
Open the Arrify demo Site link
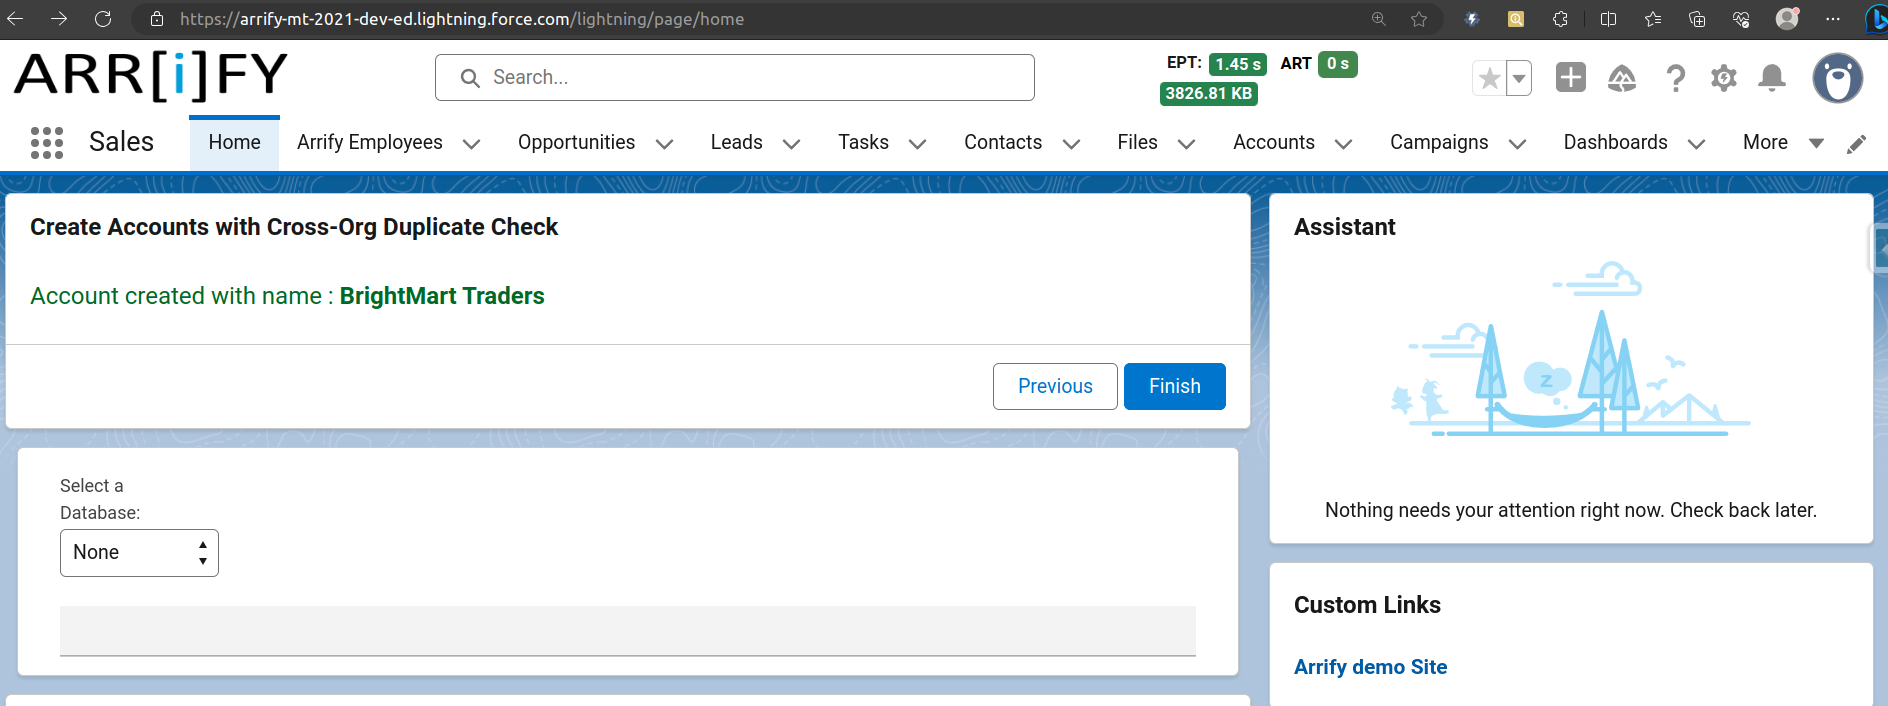pyautogui.click(x=1370, y=667)
